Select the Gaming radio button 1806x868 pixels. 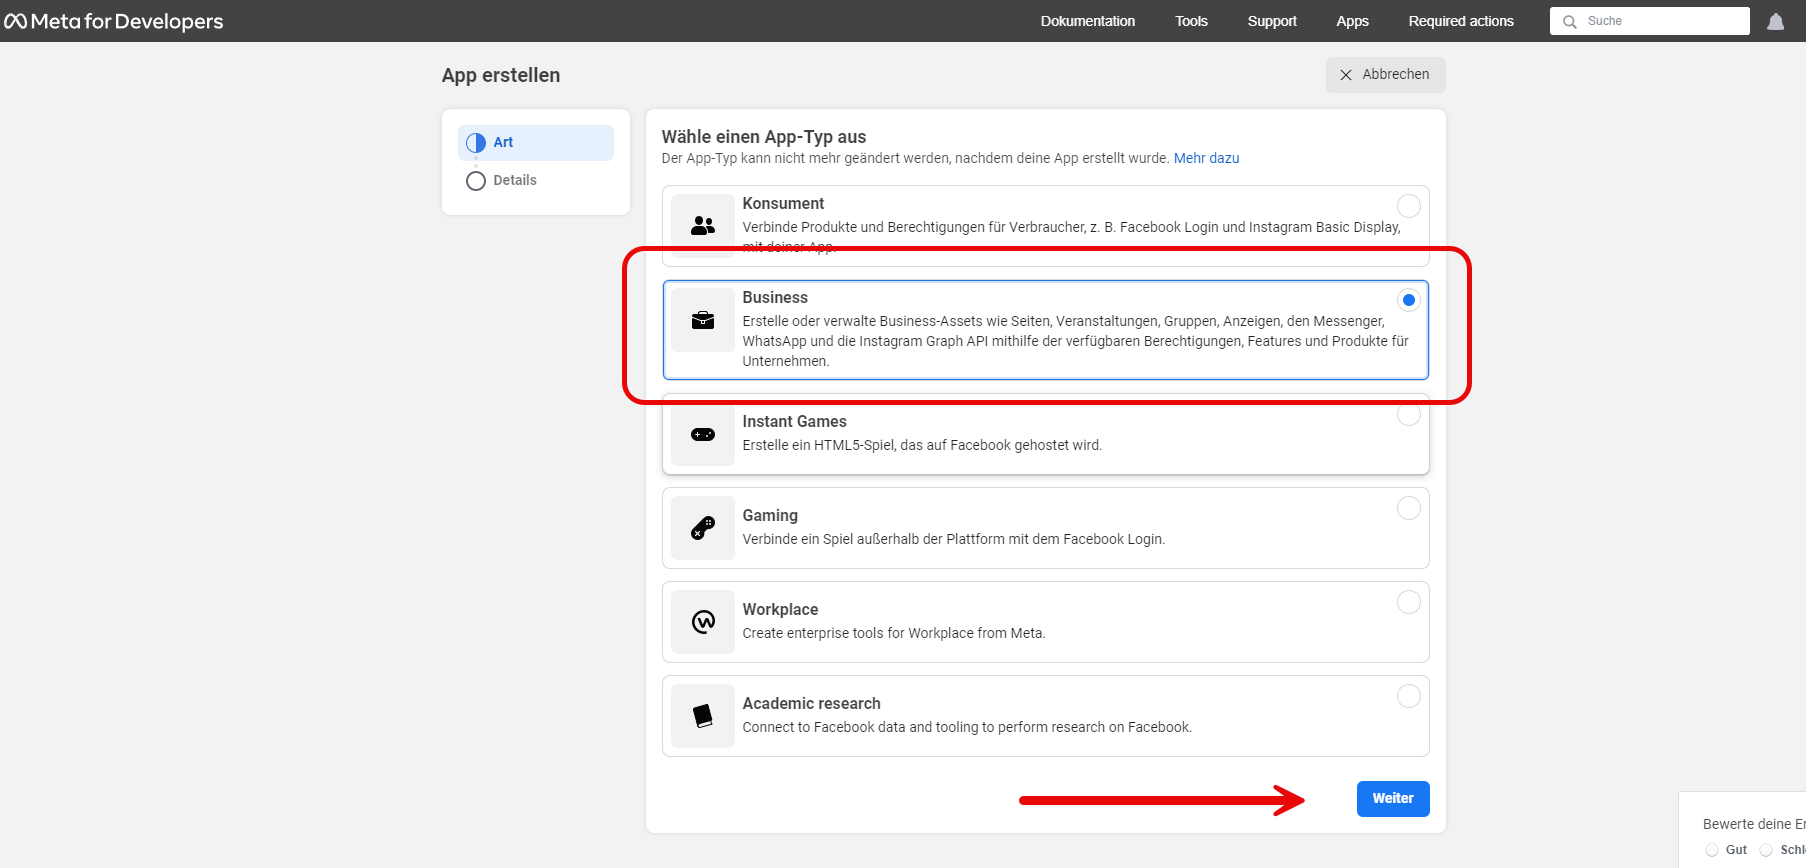1409,508
